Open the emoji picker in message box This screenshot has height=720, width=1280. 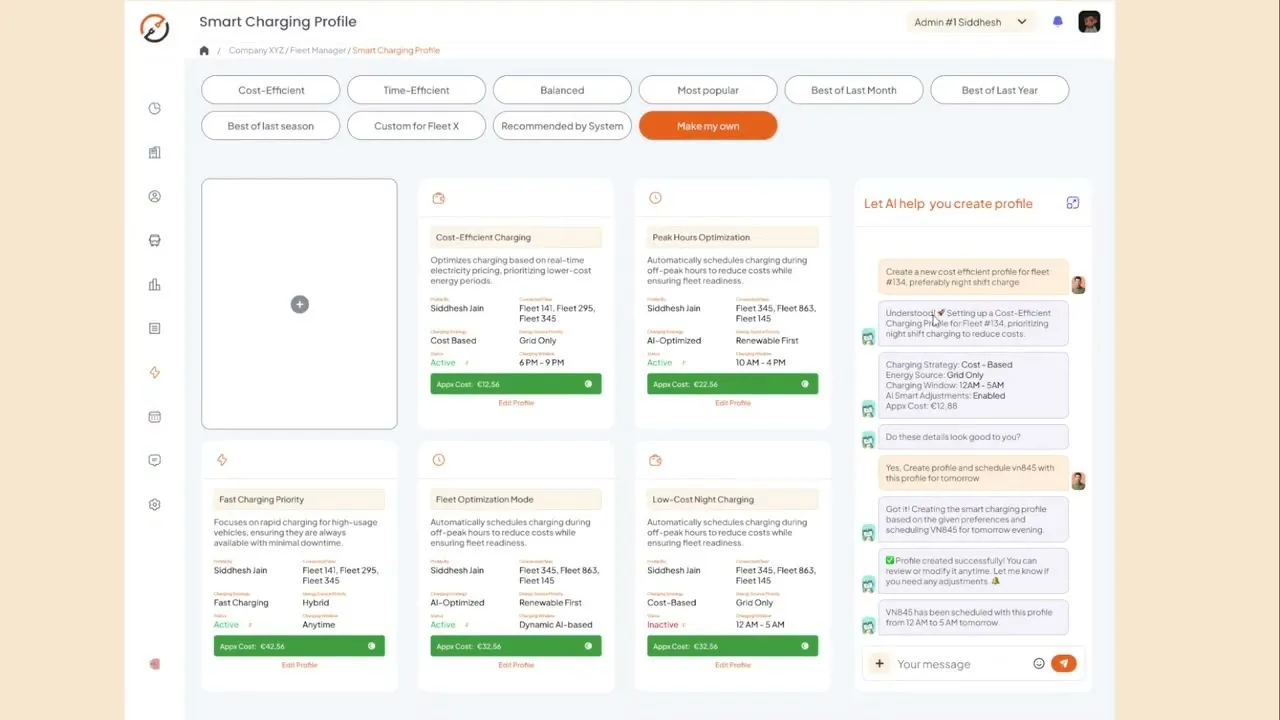[x=1039, y=663]
